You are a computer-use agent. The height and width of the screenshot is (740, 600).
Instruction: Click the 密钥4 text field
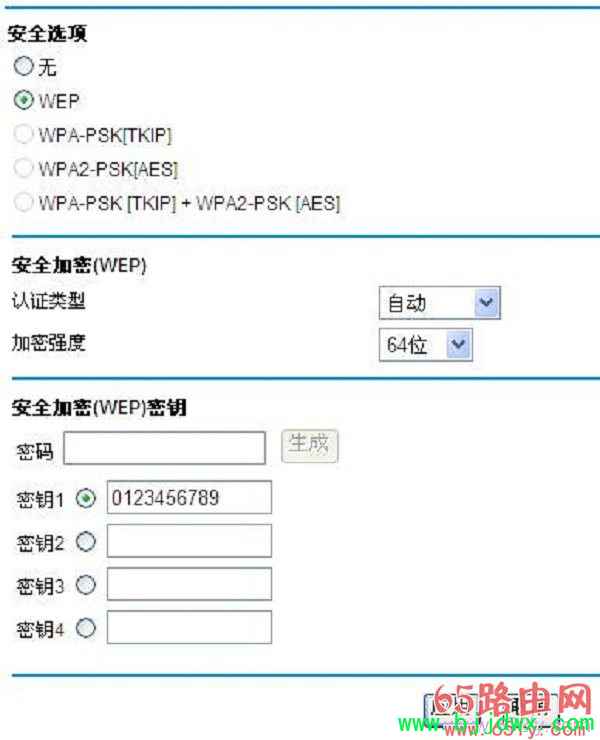pyautogui.click(x=189, y=627)
